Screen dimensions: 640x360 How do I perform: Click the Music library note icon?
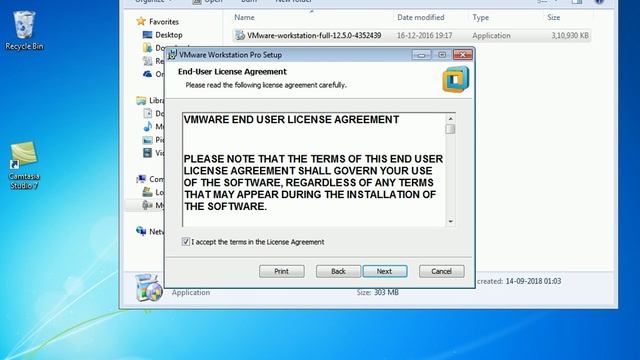[x=148, y=127]
